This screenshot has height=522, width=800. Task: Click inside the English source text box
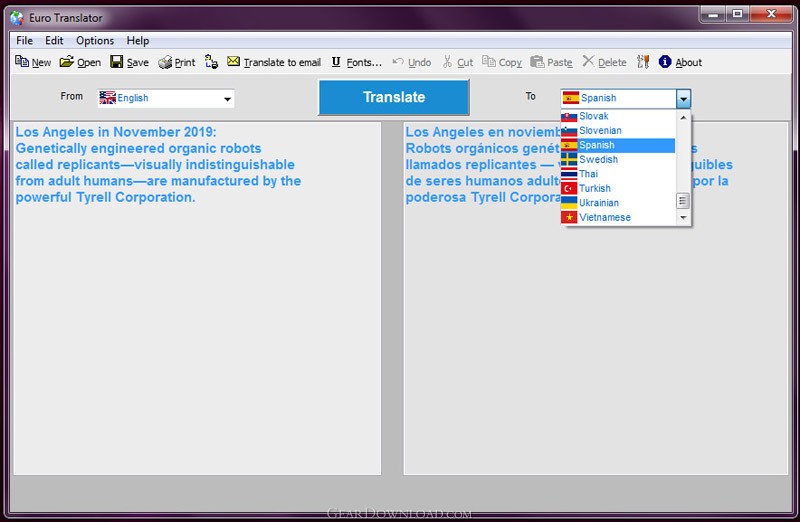click(197, 298)
